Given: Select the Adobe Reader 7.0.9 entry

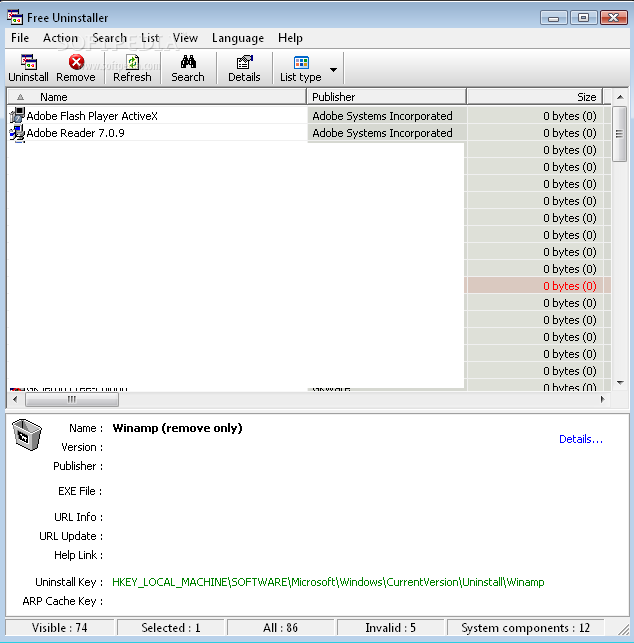Looking at the screenshot, I should coord(75,133).
